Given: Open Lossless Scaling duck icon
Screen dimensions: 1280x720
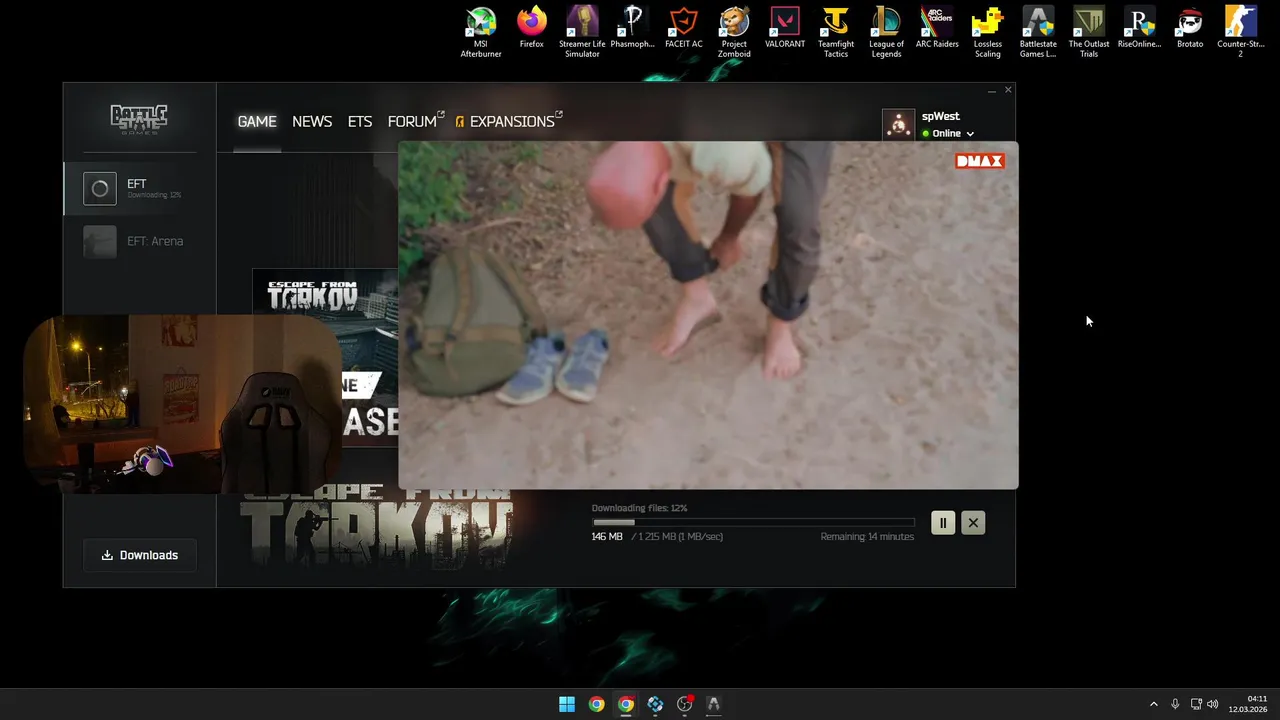Looking at the screenshot, I should [x=988, y=32].
